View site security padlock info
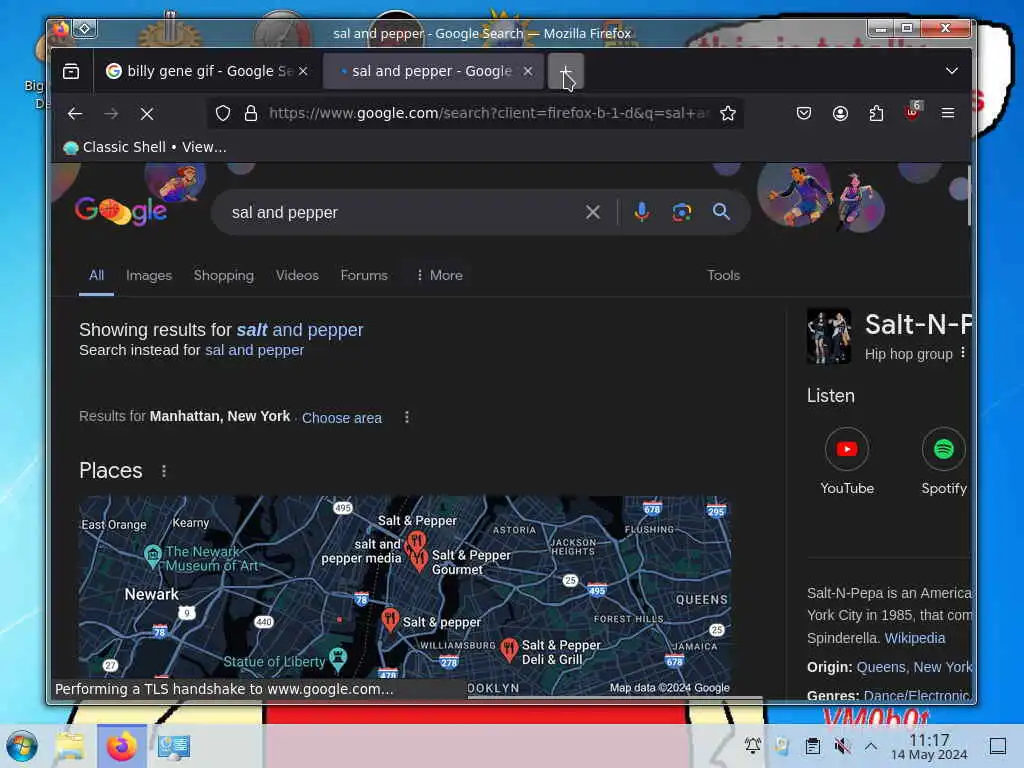This screenshot has height=768, width=1024. pyautogui.click(x=251, y=114)
